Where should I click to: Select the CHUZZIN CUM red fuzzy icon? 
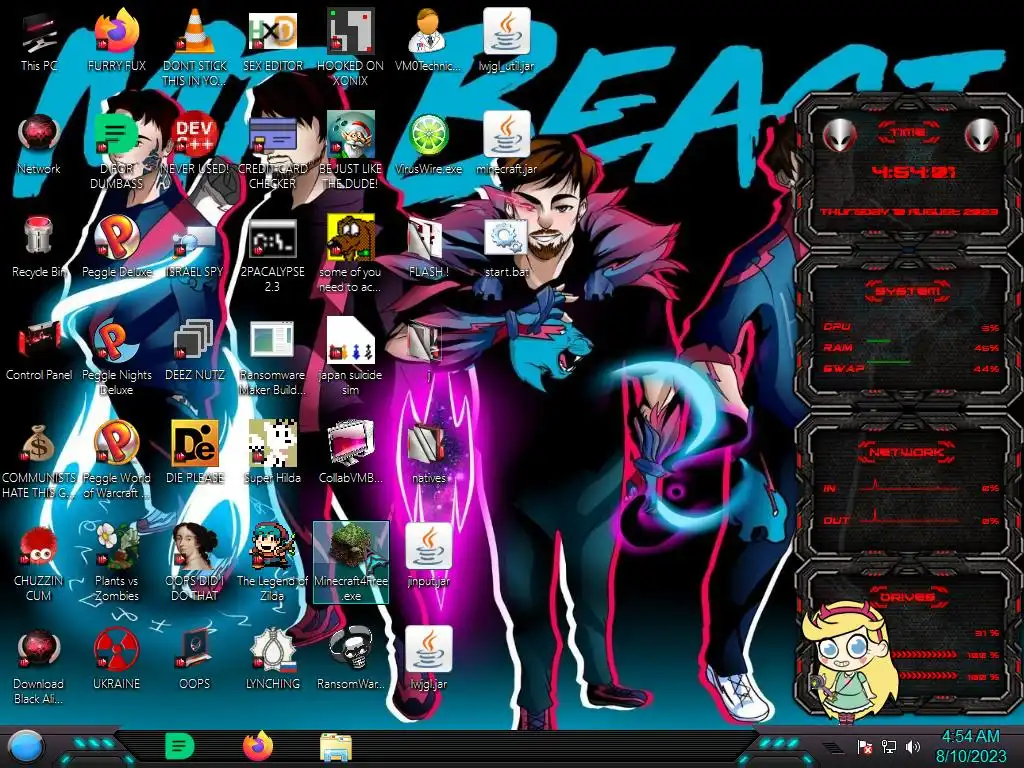point(39,564)
